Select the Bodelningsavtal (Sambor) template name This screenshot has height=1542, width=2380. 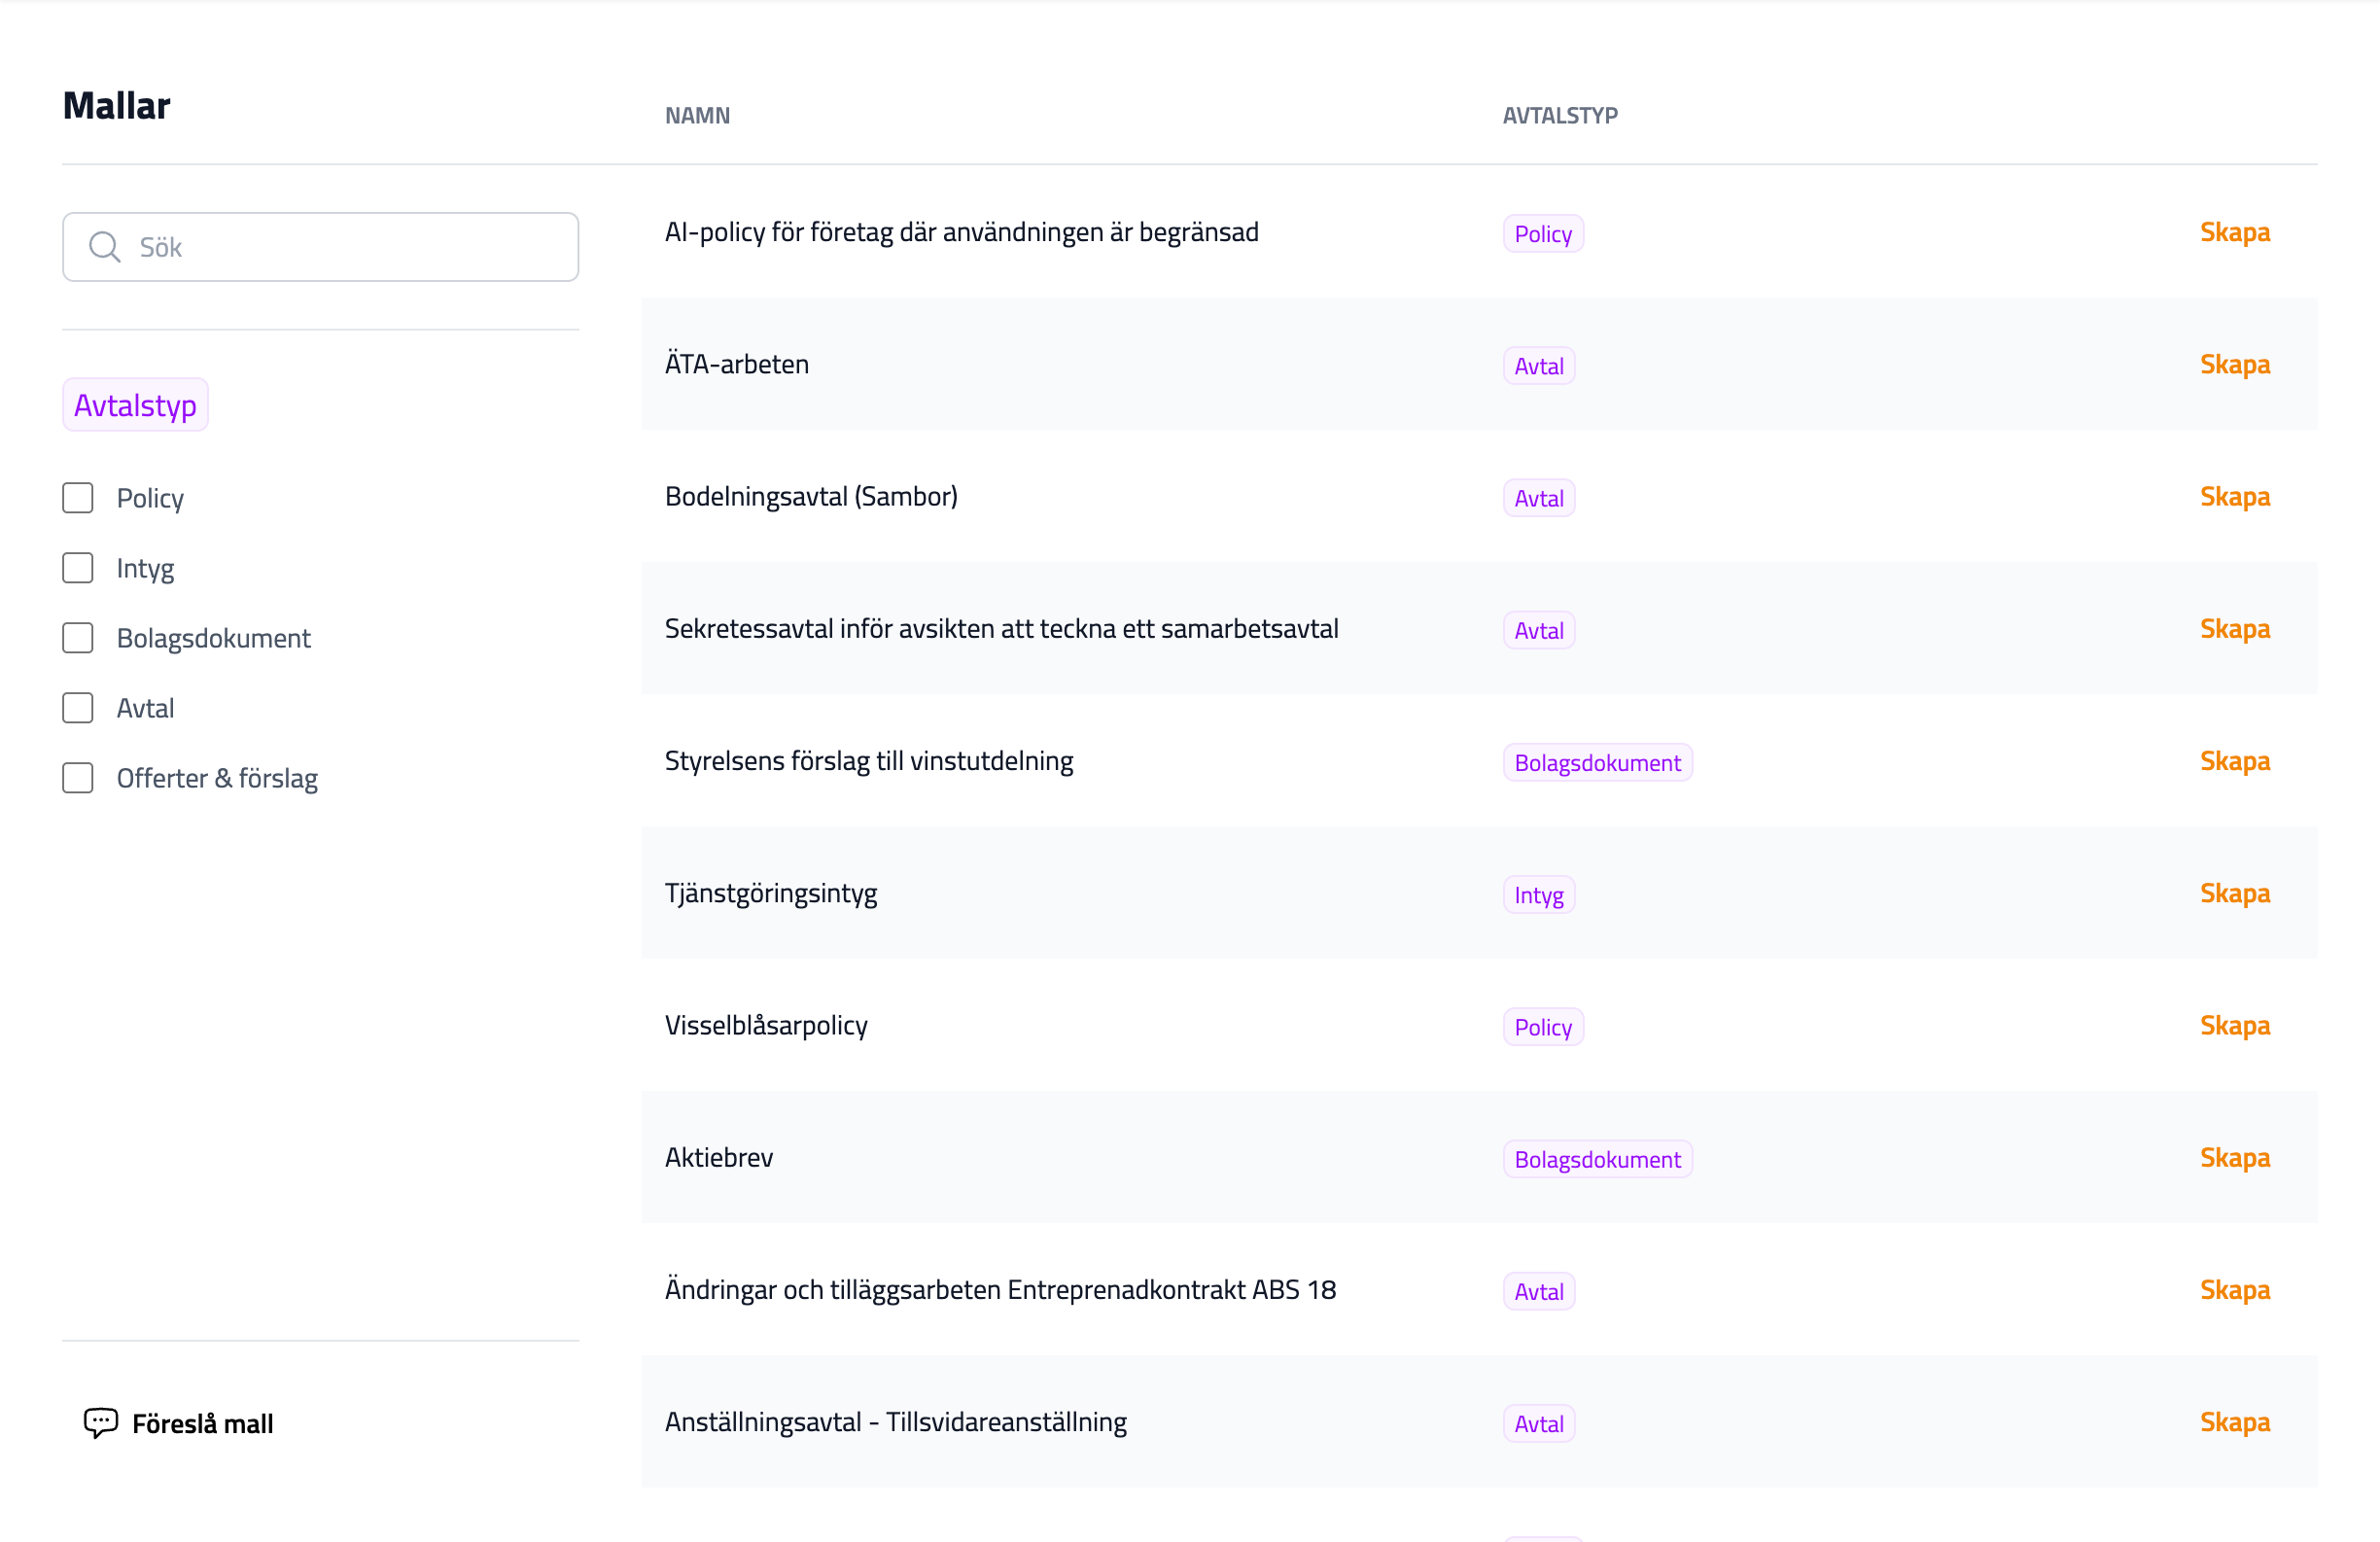tap(811, 497)
